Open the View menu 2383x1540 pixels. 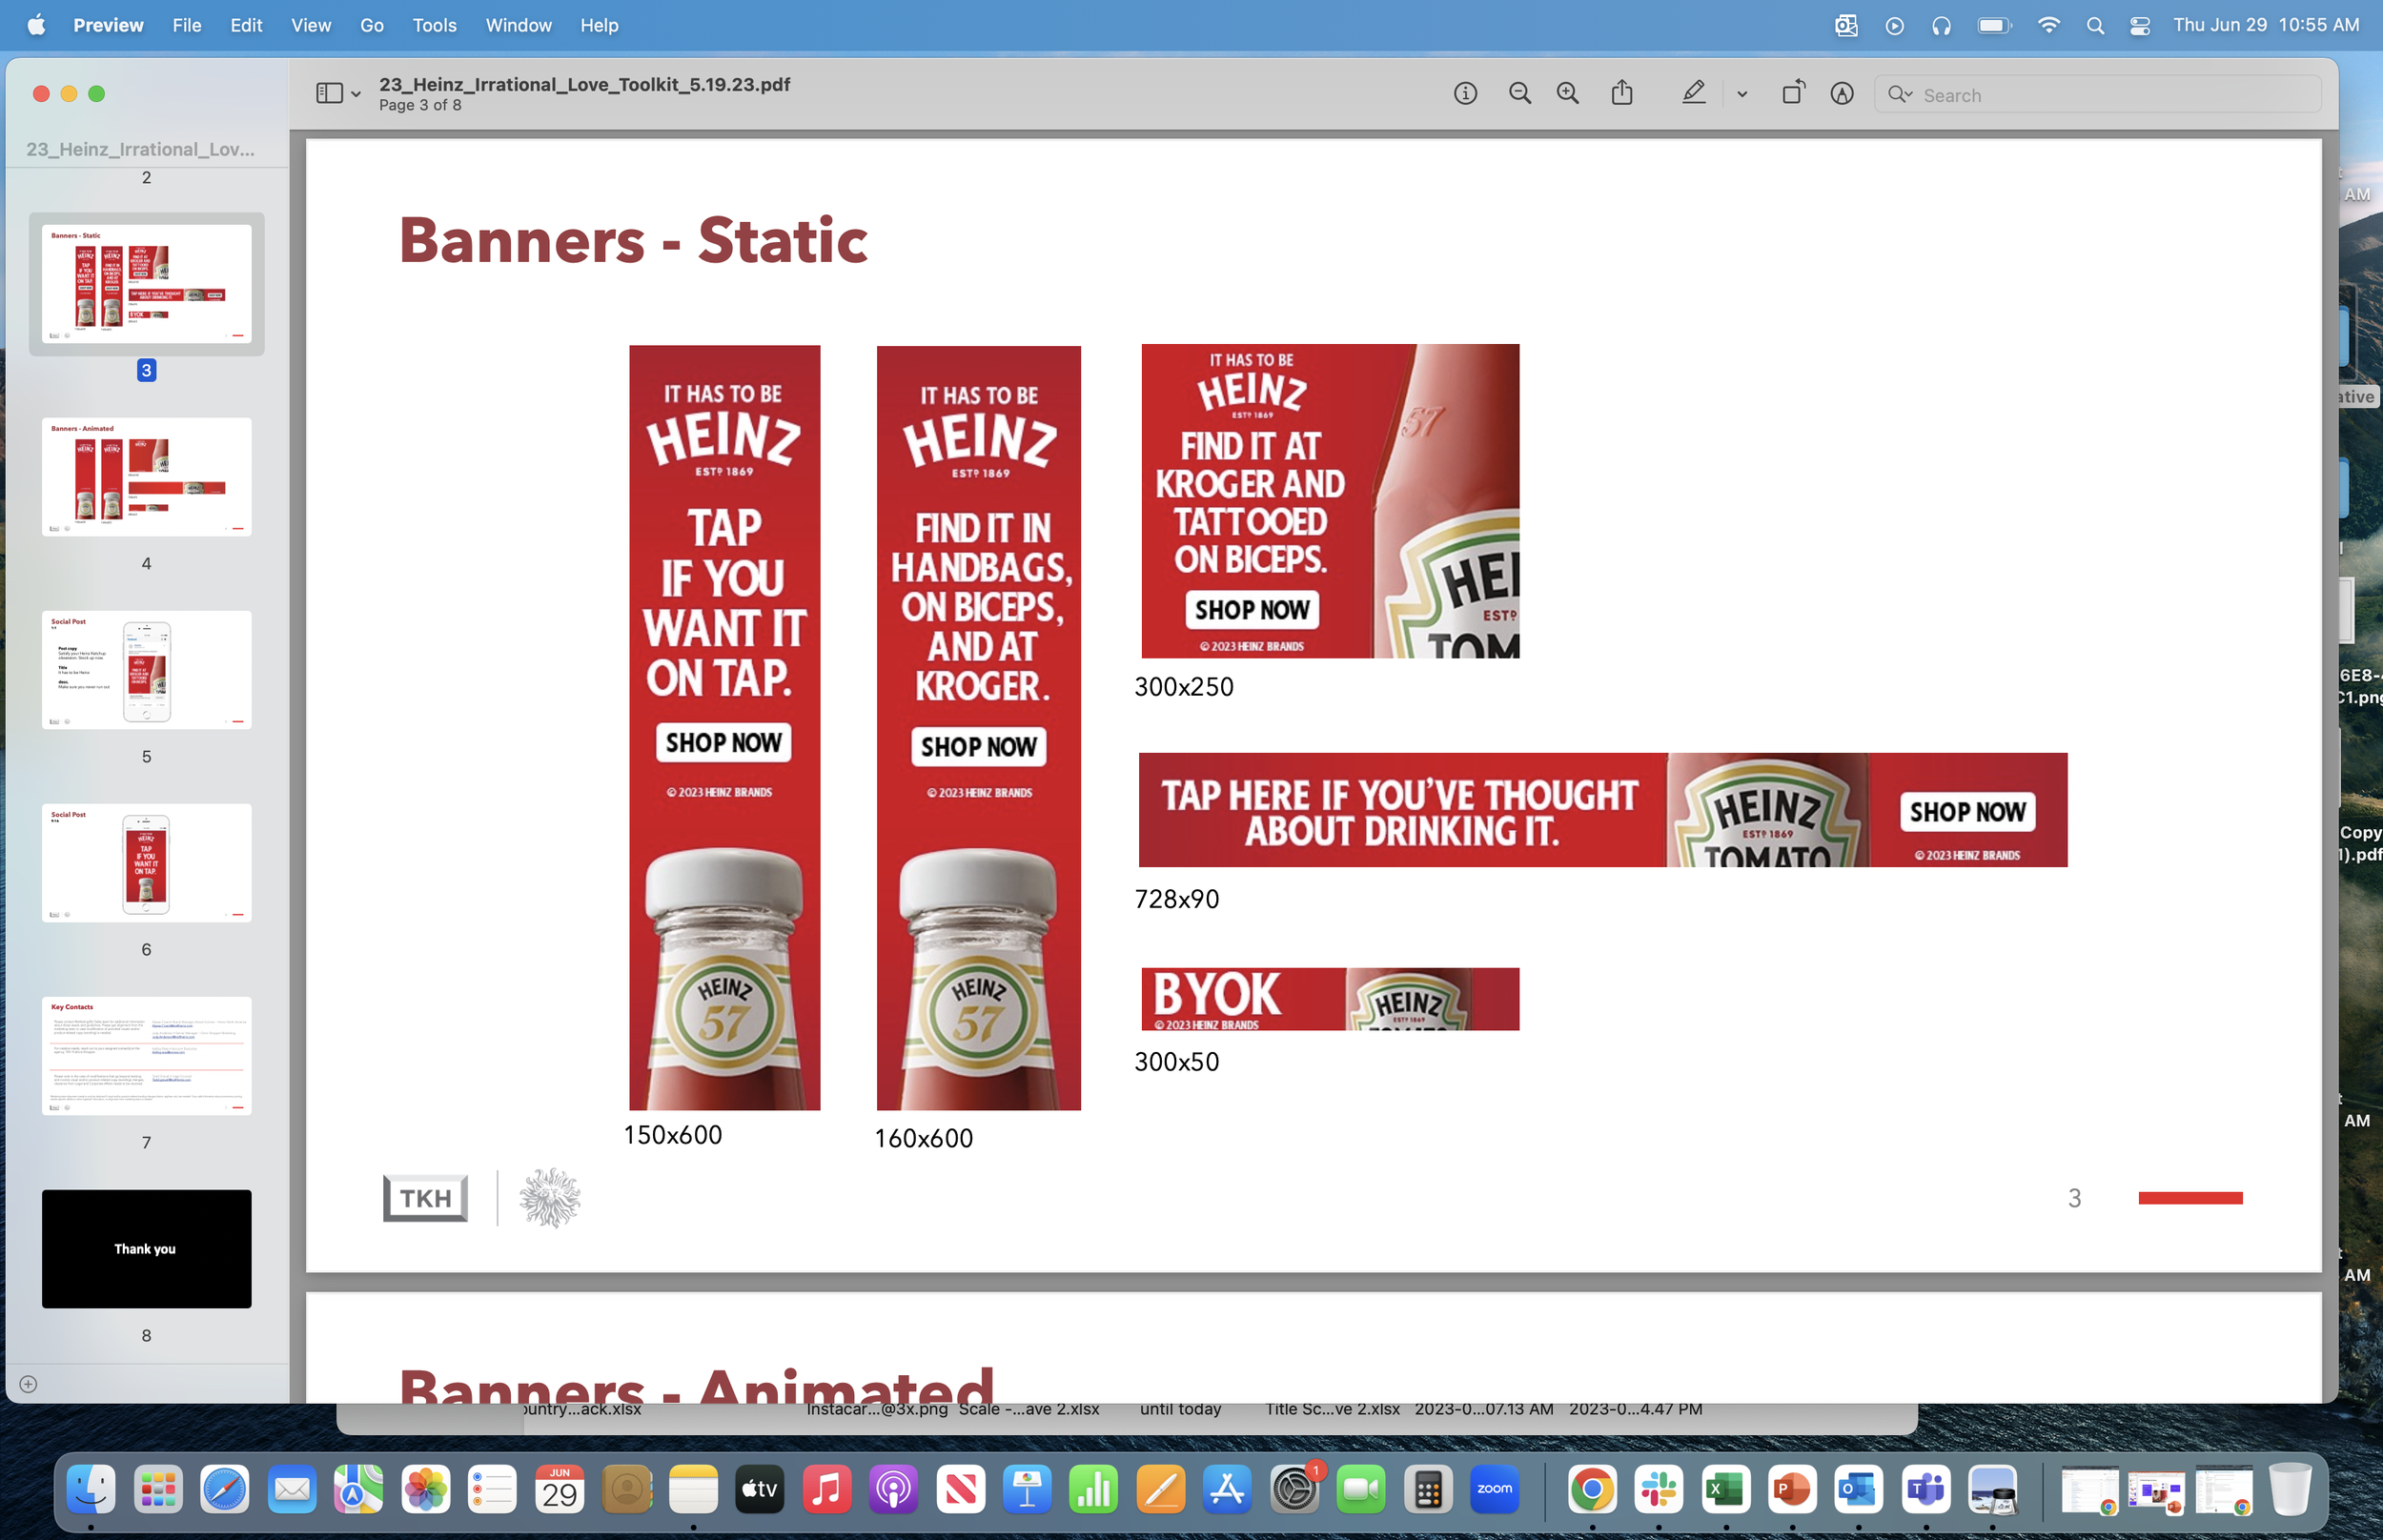311,25
